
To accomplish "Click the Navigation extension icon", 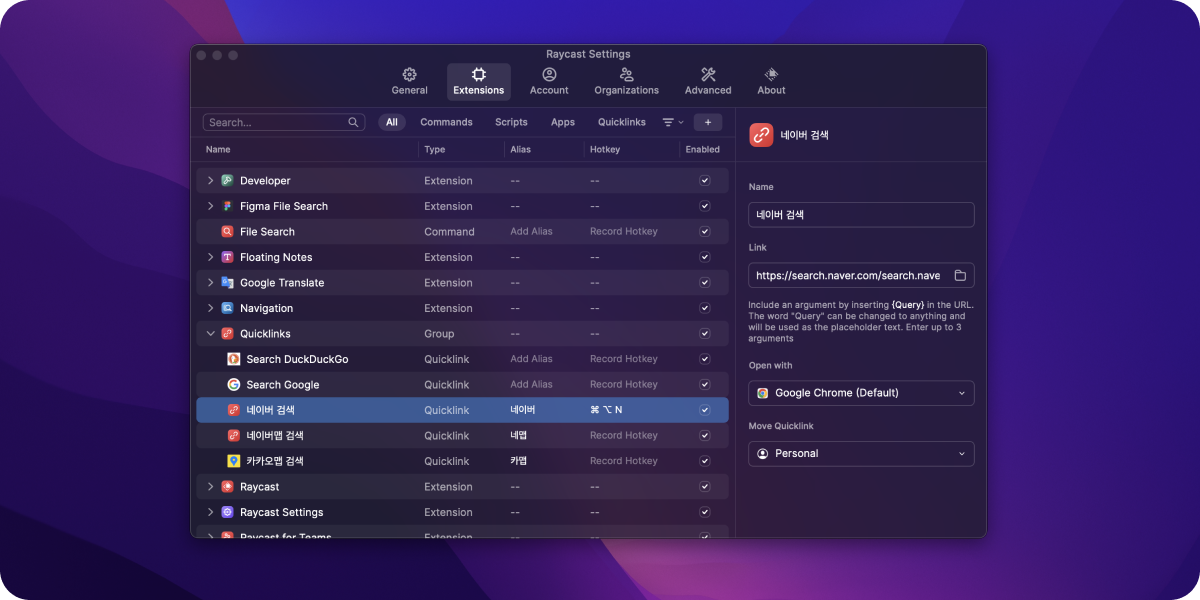I will point(227,308).
